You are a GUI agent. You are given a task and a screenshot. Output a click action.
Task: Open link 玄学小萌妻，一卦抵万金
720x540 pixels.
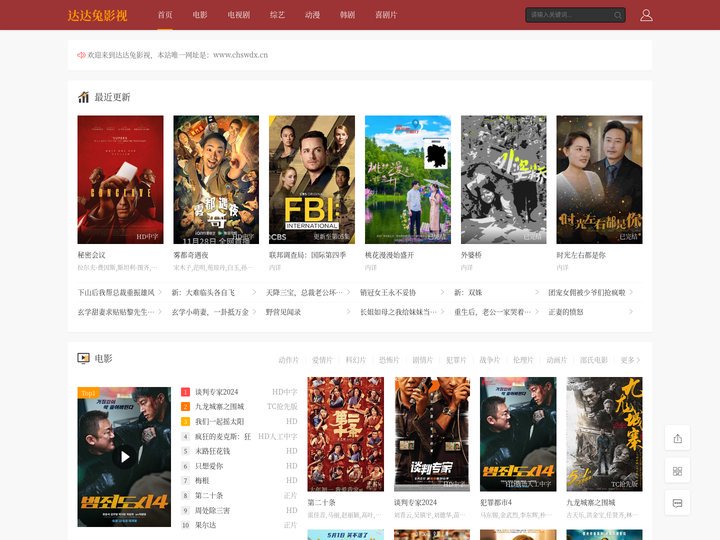210,312
